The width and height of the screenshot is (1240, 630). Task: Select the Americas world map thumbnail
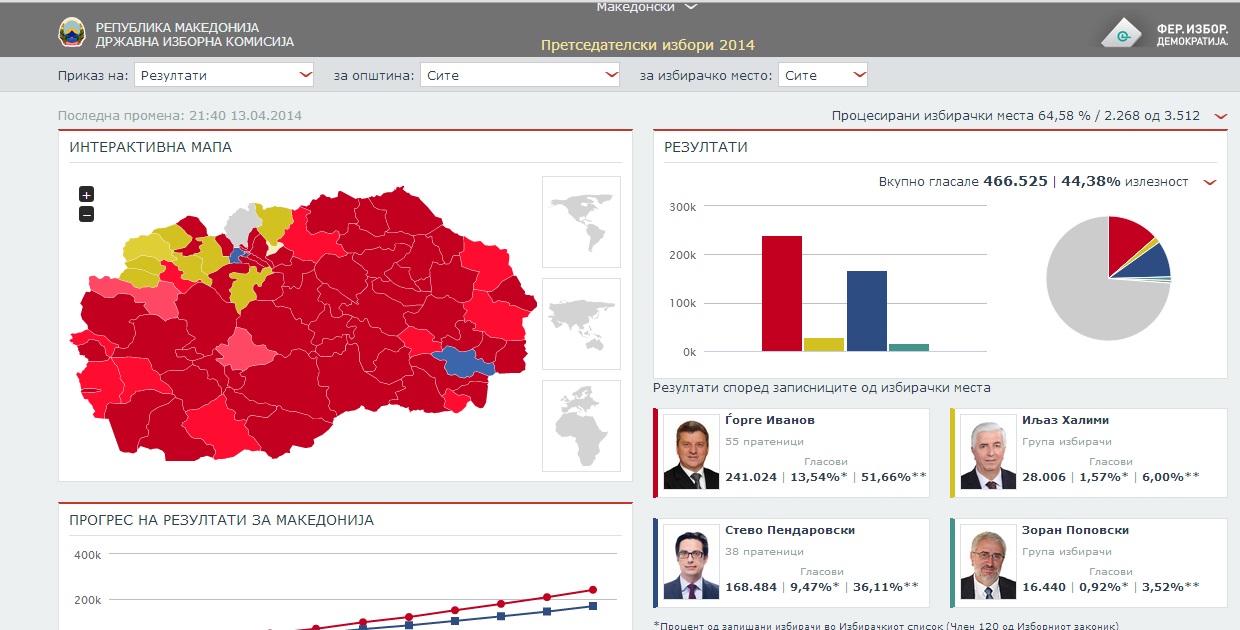tap(581, 222)
